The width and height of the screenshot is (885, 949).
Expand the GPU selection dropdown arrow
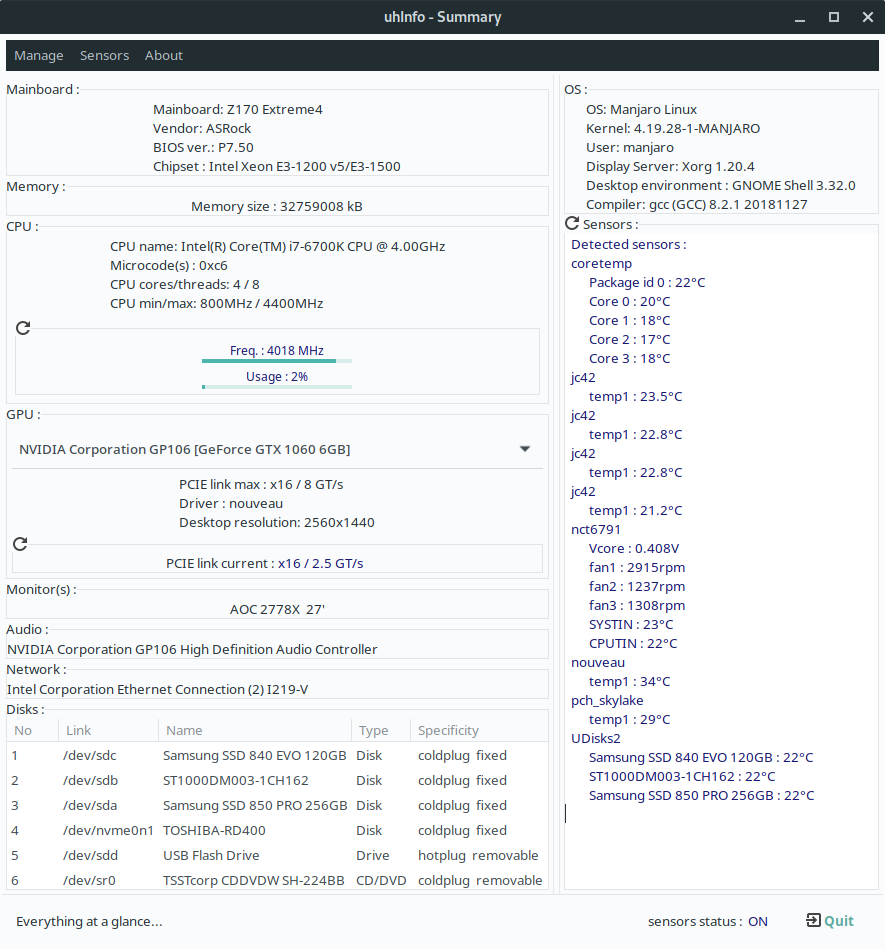coord(525,449)
